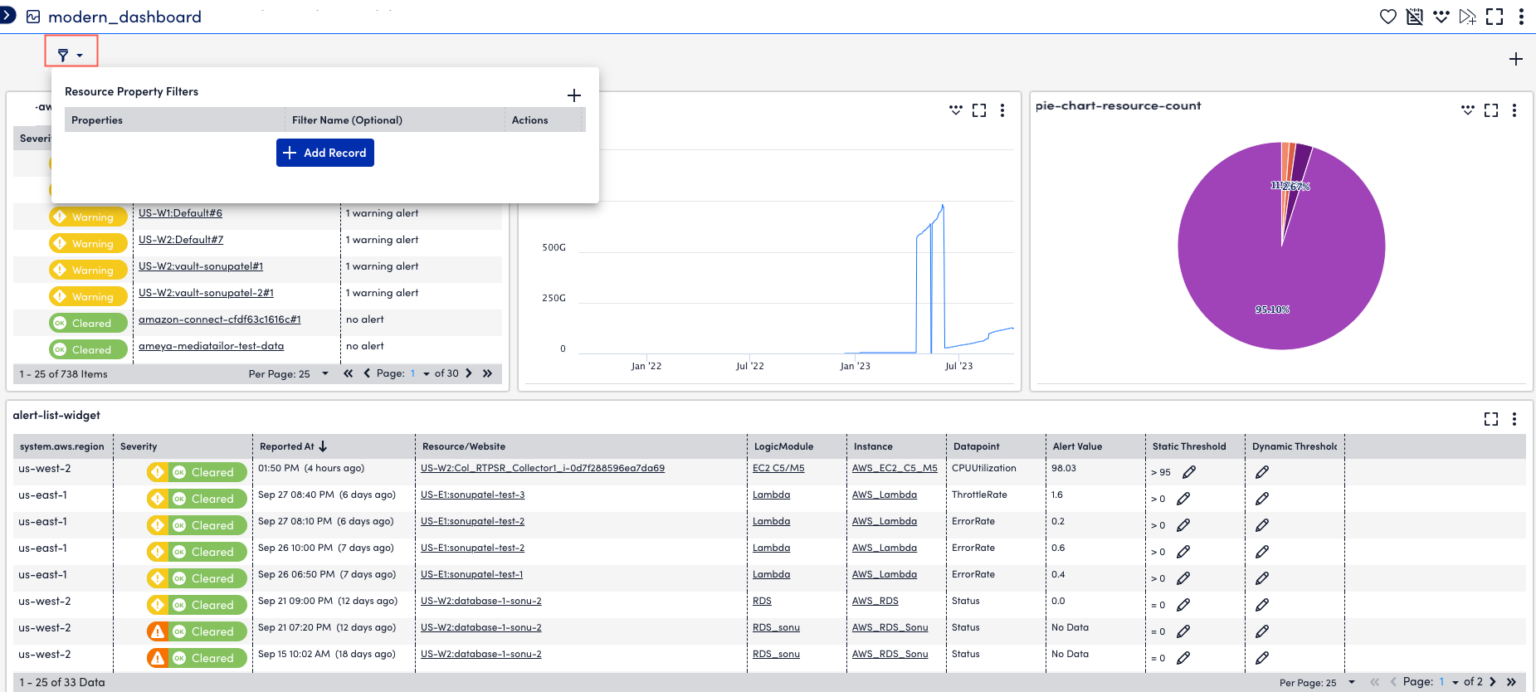Screen dimensions: 1536x692
Task: Click the add widget plus icon below the toolbar
Action: (x=1517, y=58)
